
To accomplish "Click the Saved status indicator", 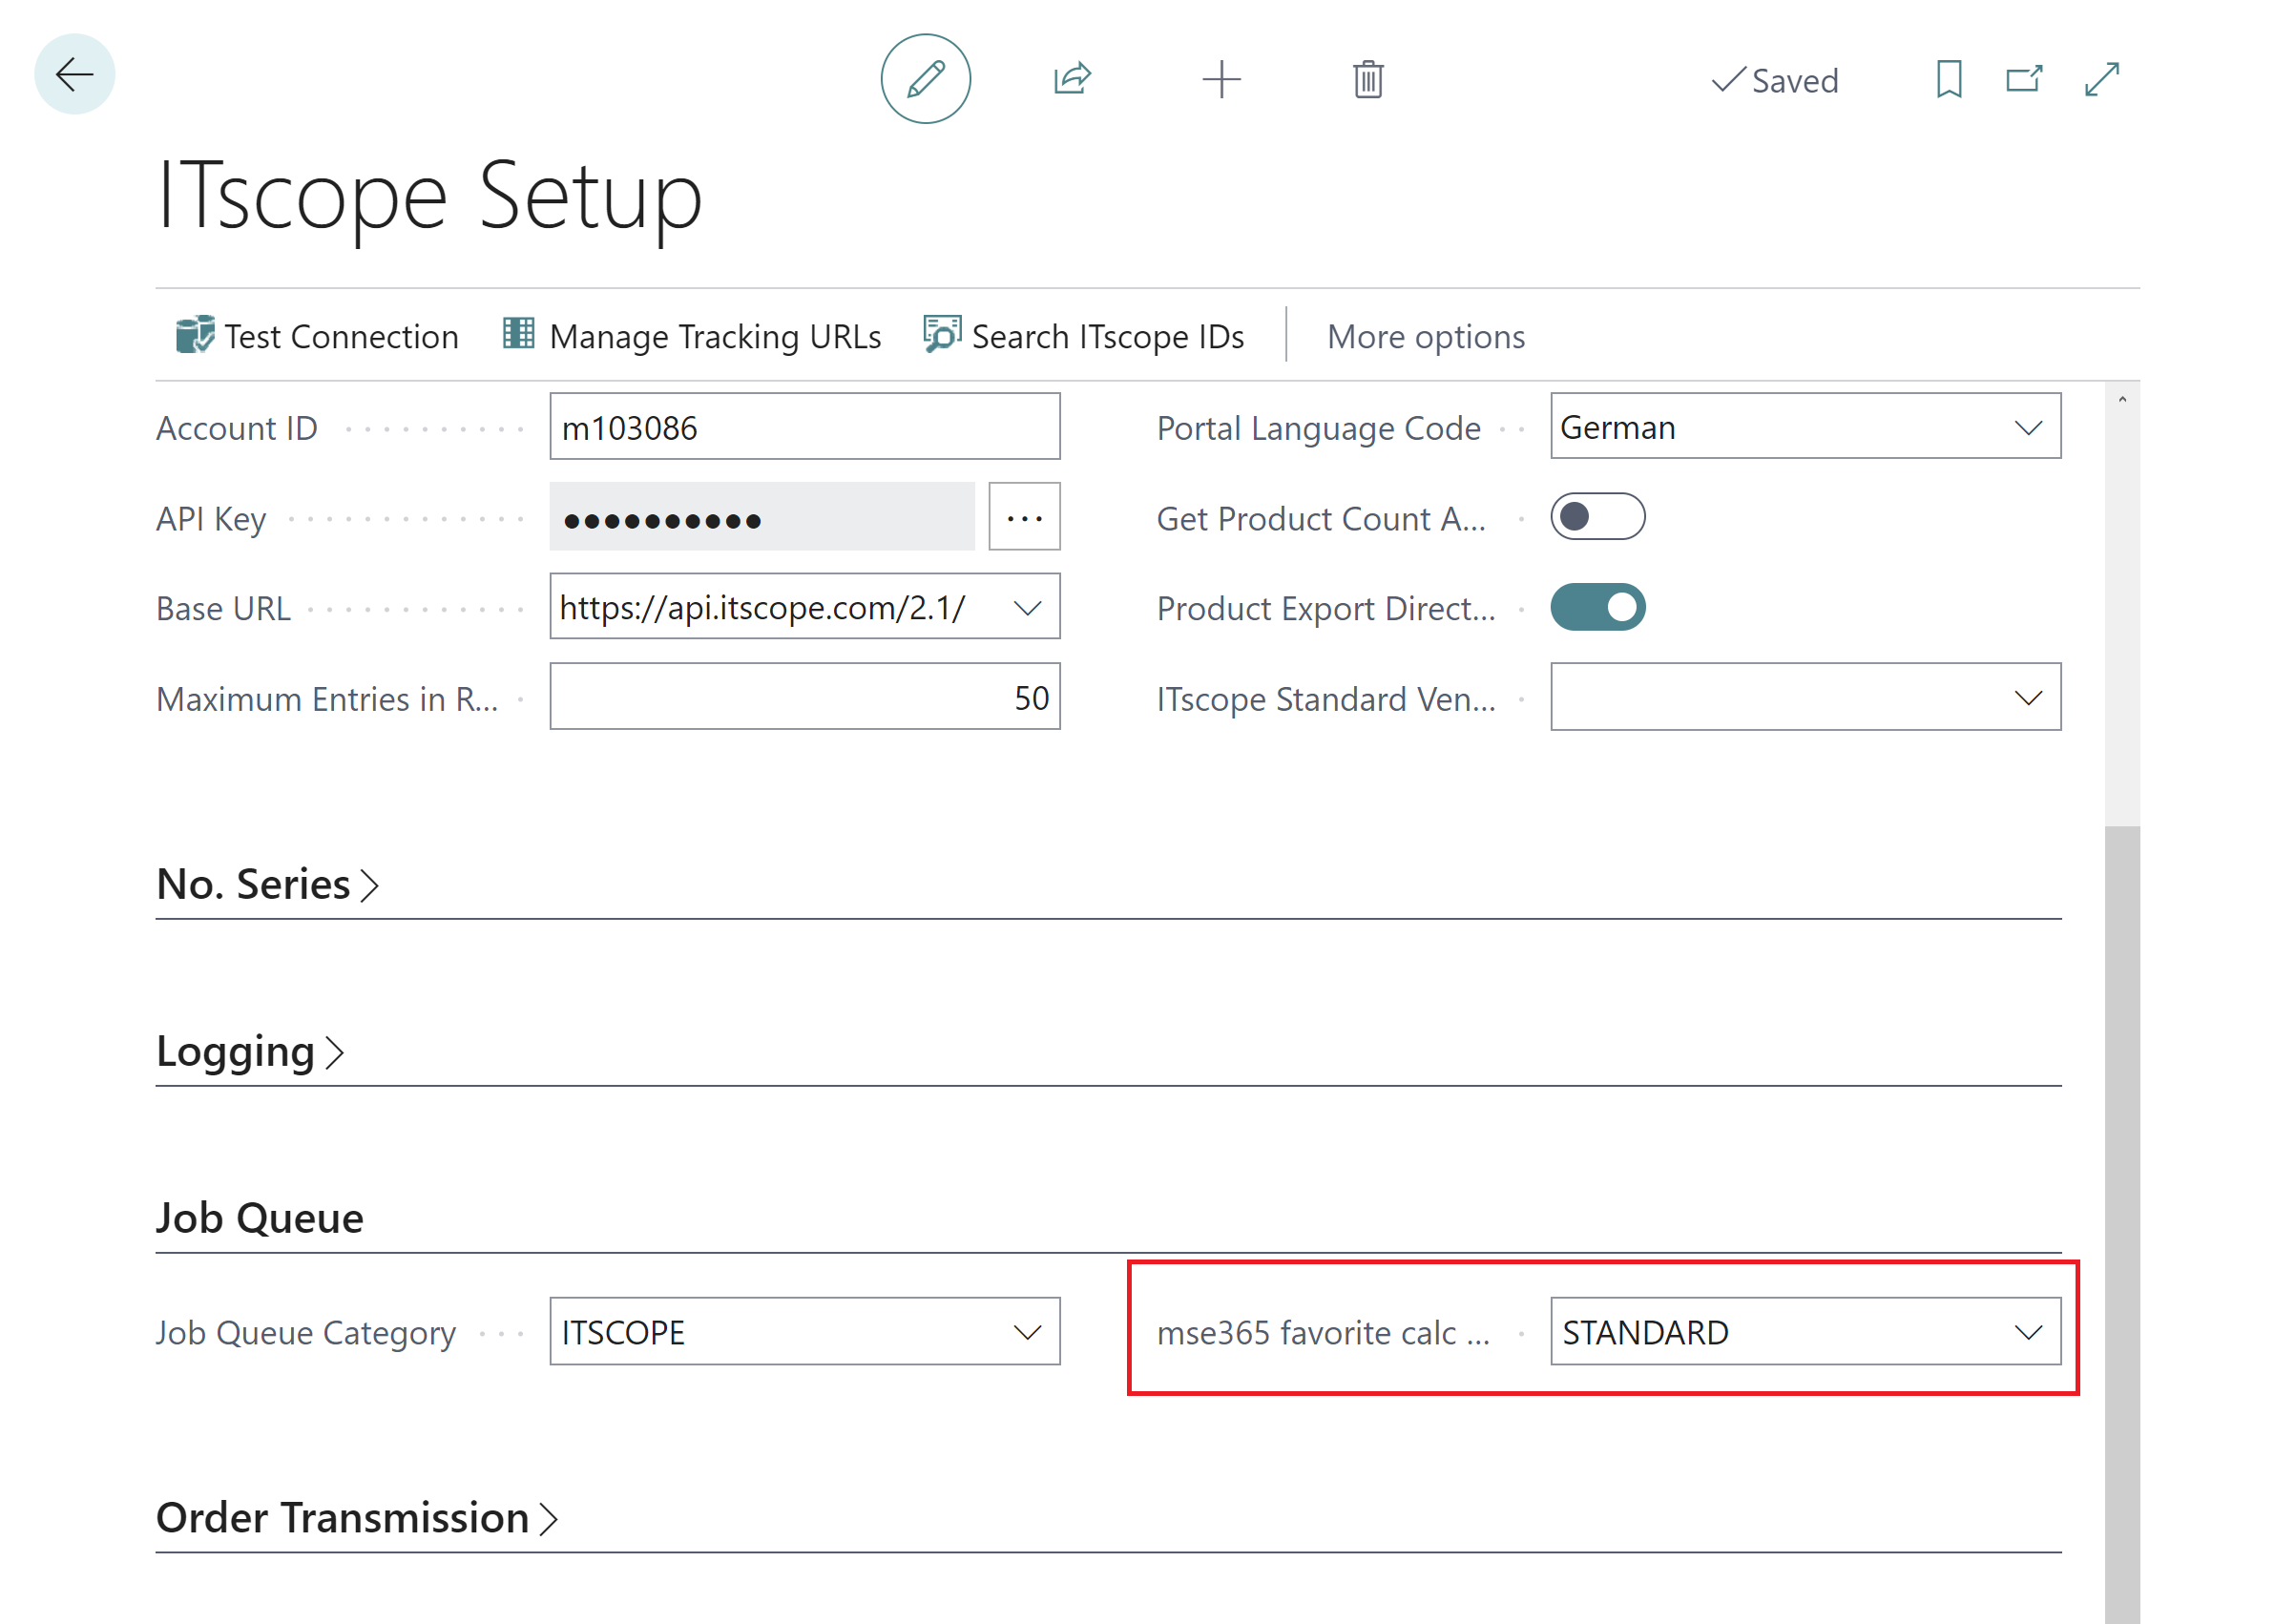I will 1775,81.
